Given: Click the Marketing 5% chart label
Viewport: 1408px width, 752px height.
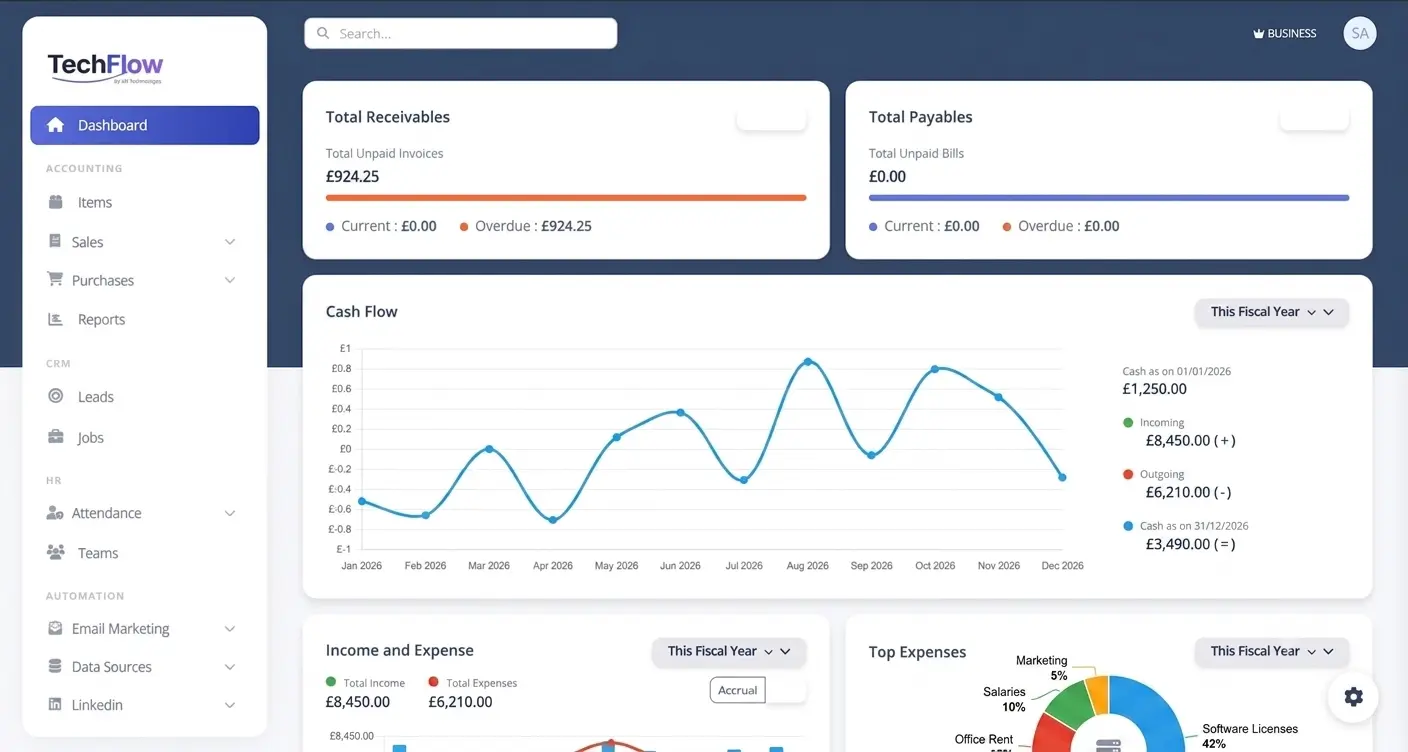Looking at the screenshot, I should (1042, 668).
